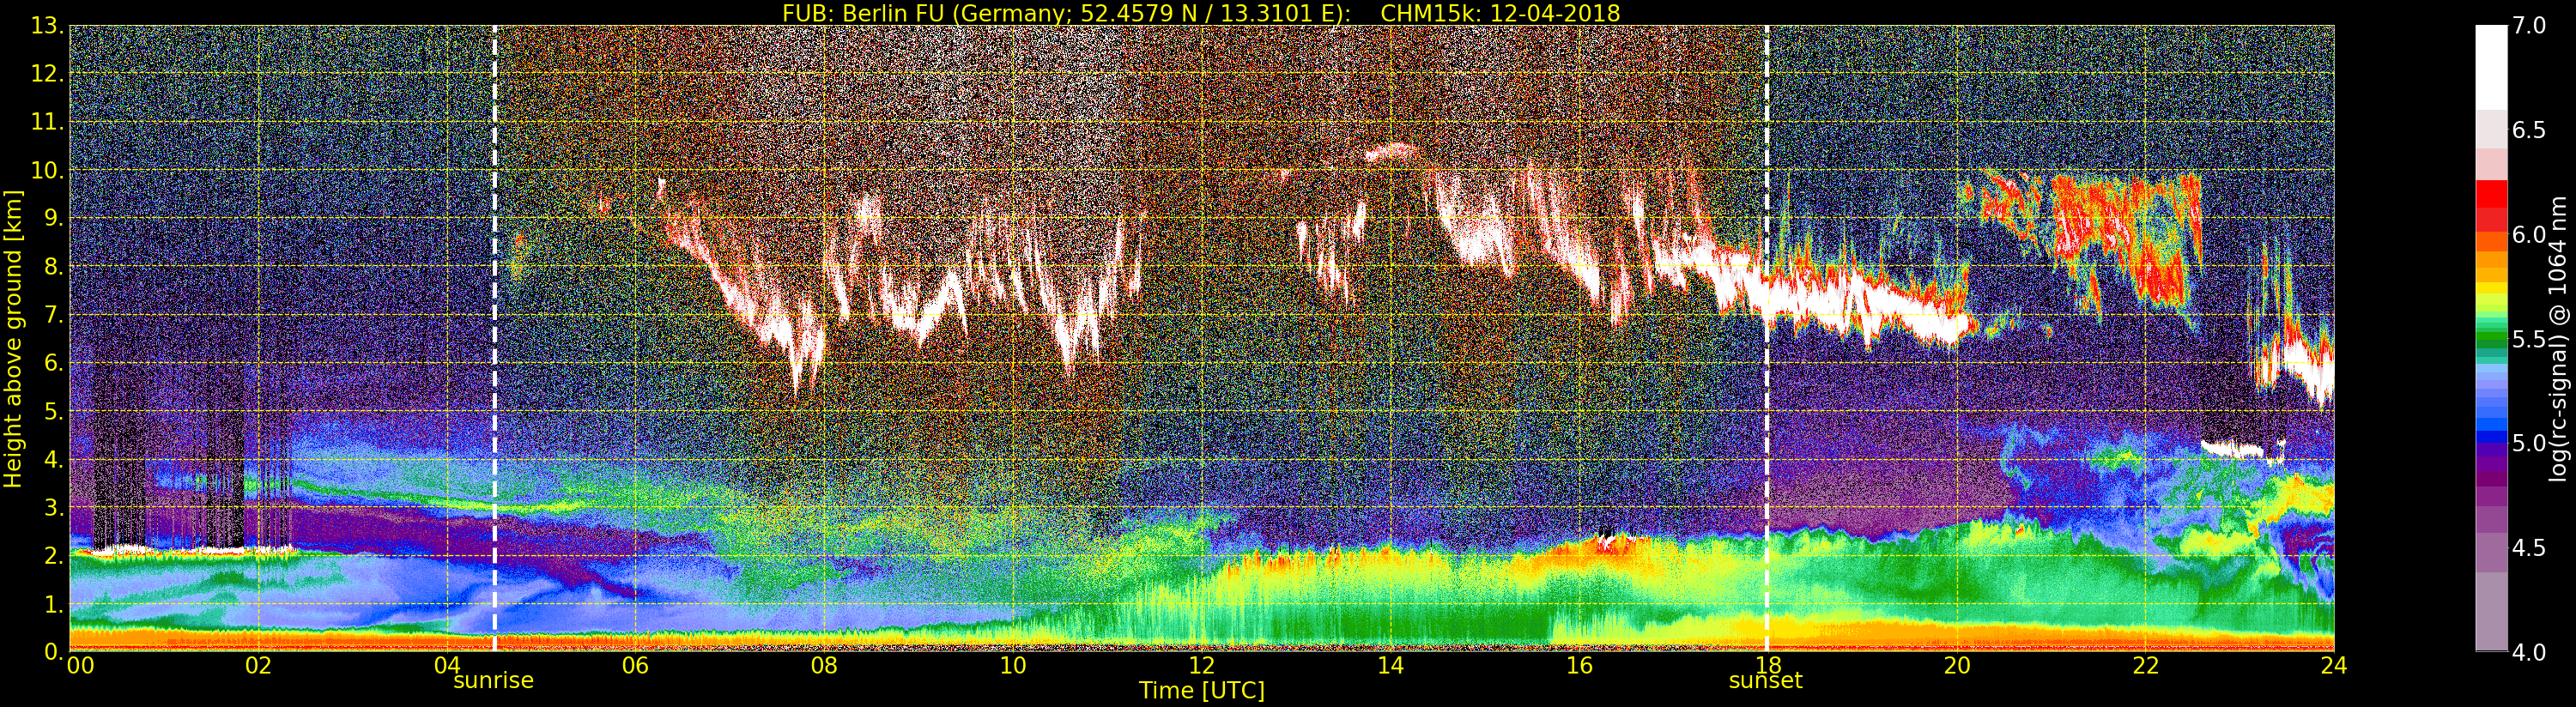Click the "Time [UTC]" axis label

1202,690
